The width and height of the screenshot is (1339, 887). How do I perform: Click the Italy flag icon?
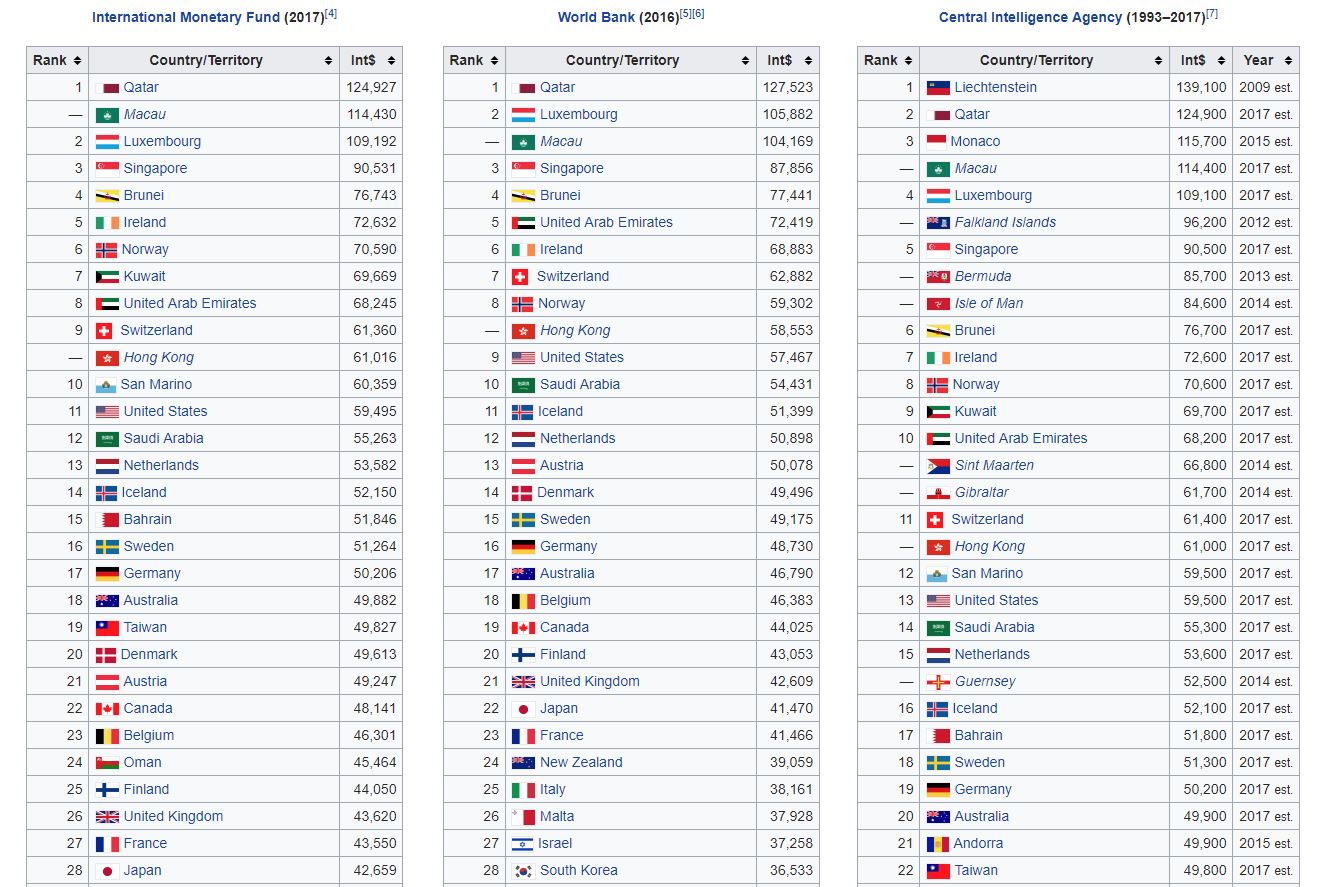(523, 790)
